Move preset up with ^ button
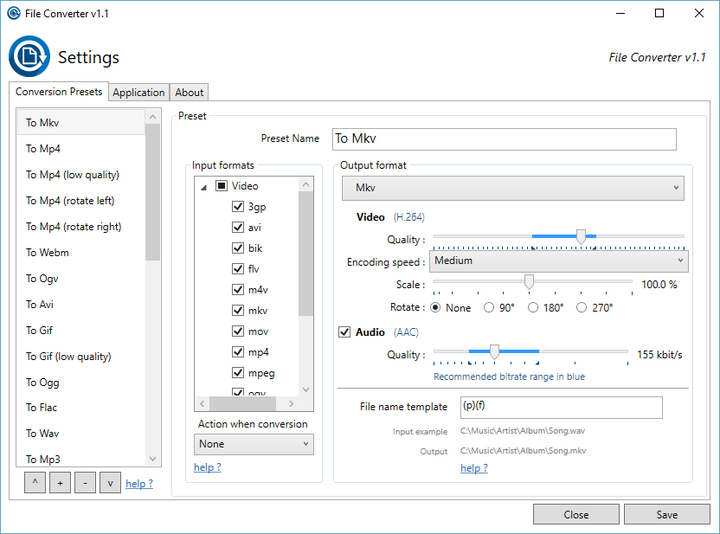Viewport: 720px width, 534px height. tap(36, 484)
